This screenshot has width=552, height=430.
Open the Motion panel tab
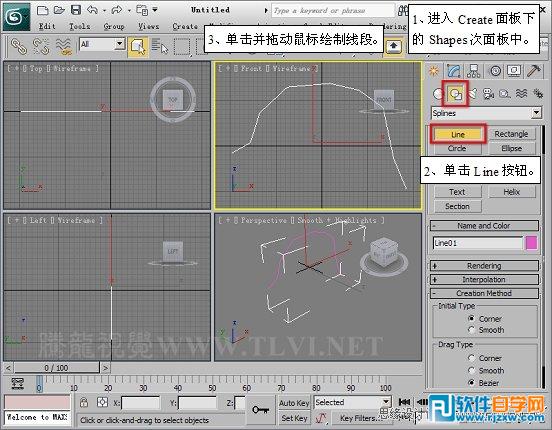[495, 71]
